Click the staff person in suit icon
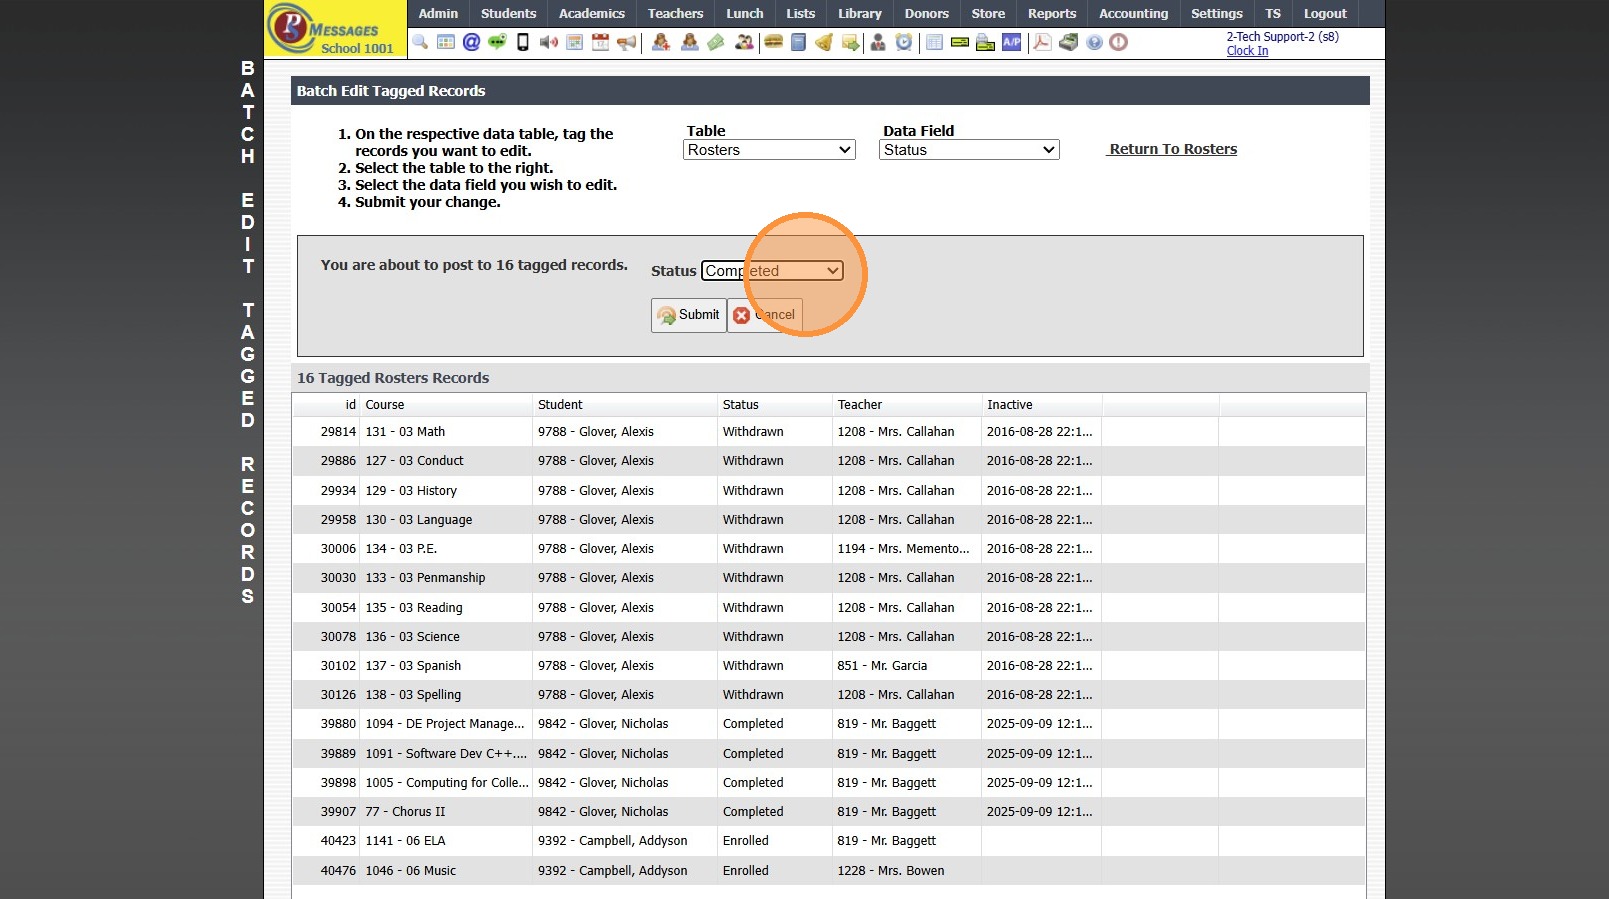The width and height of the screenshot is (1609, 899). click(x=878, y=42)
